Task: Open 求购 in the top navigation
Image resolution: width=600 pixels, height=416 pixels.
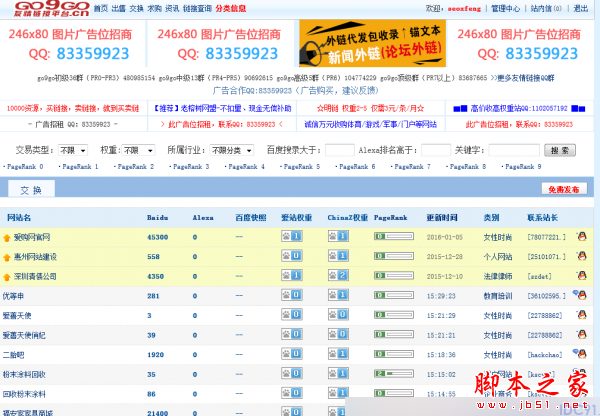Action: pos(155,8)
